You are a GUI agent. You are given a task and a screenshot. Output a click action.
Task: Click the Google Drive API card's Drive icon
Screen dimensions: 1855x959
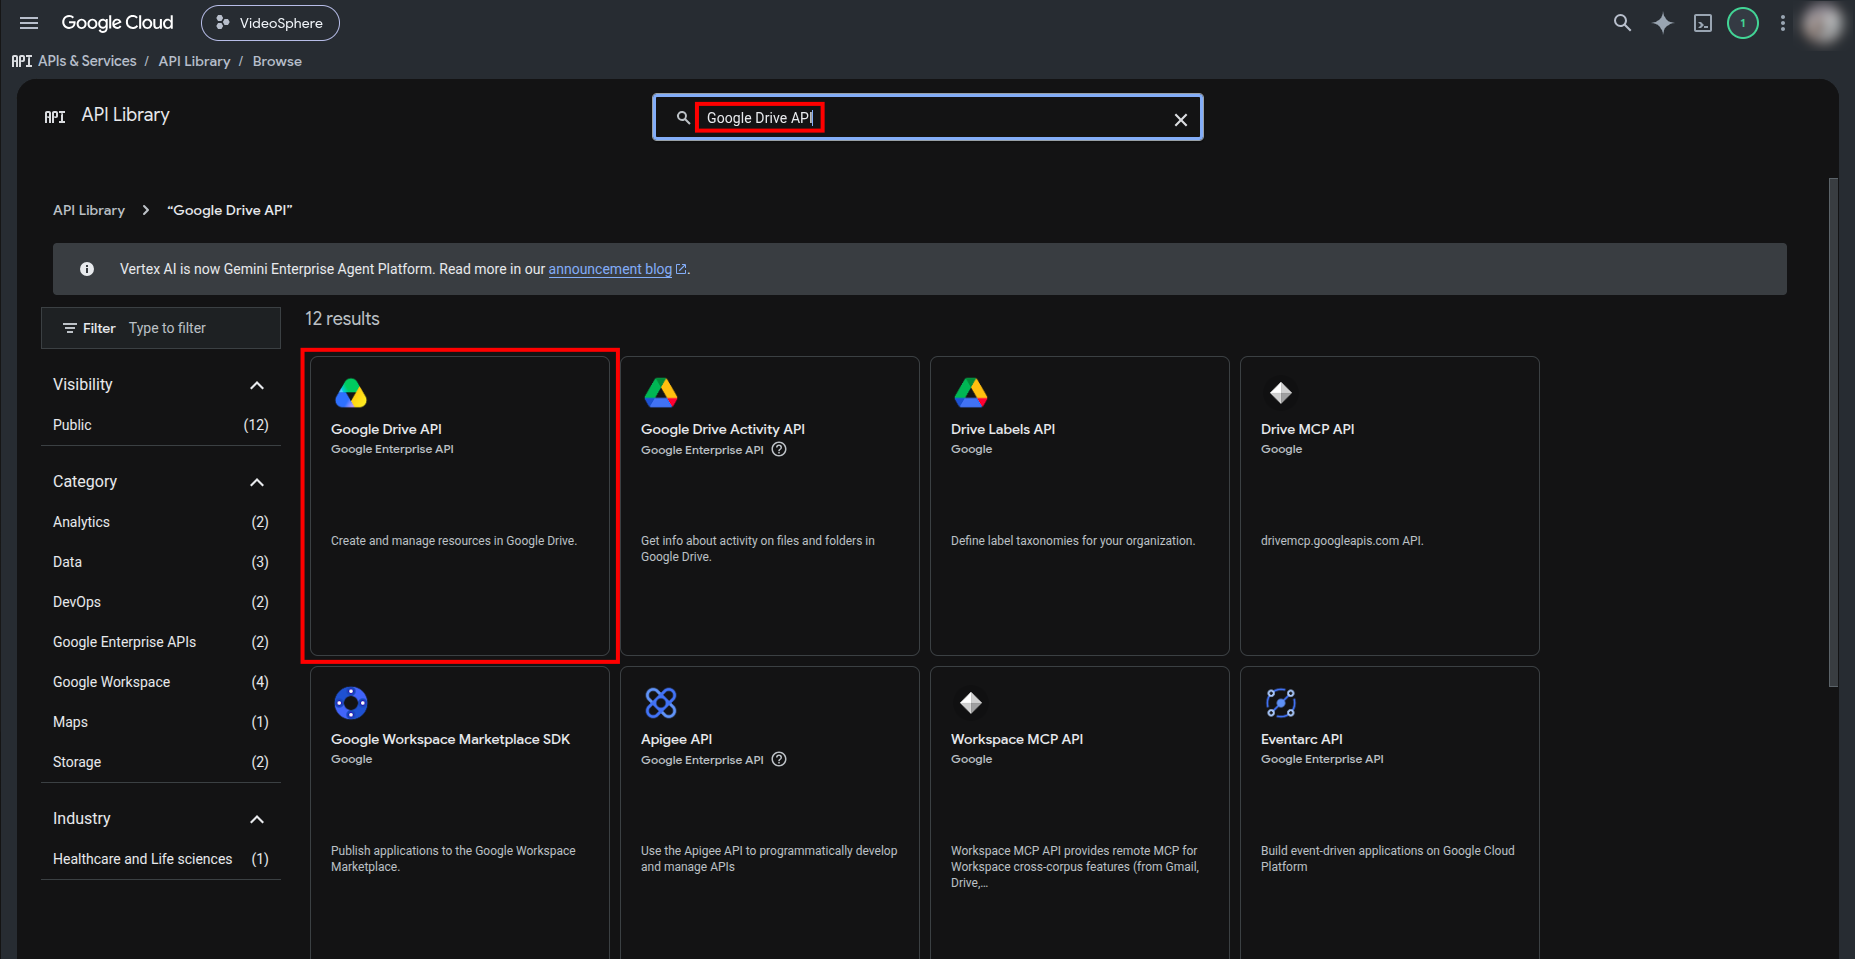pyautogui.click(x=351, y=393)
